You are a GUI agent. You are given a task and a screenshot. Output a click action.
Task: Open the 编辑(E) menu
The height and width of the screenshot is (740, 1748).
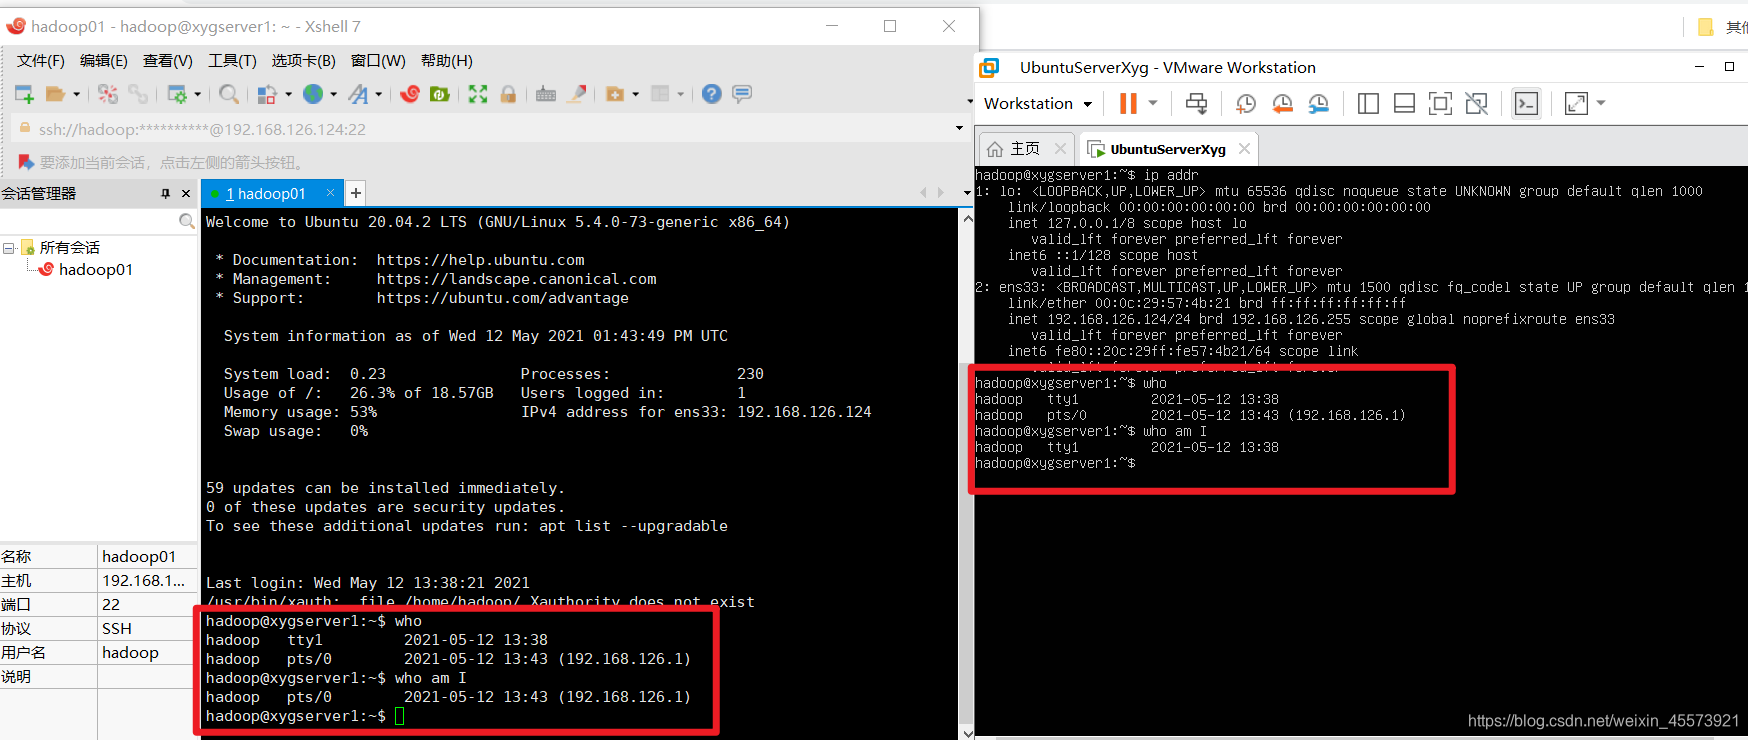tap(104, 61)
